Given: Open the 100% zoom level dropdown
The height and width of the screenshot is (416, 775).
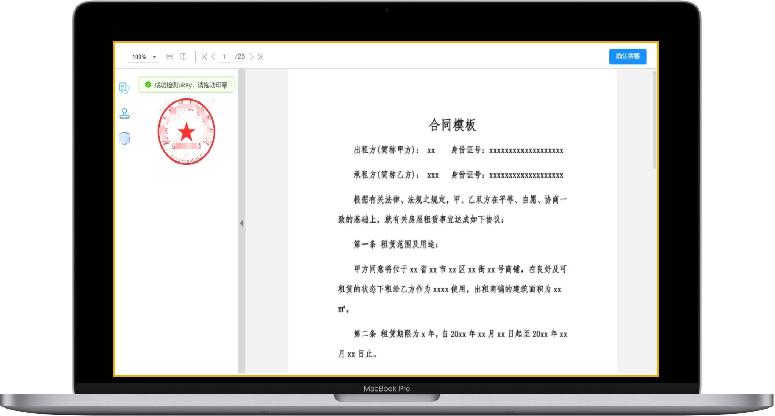Looking at the screenshot, I should point(145,57).
